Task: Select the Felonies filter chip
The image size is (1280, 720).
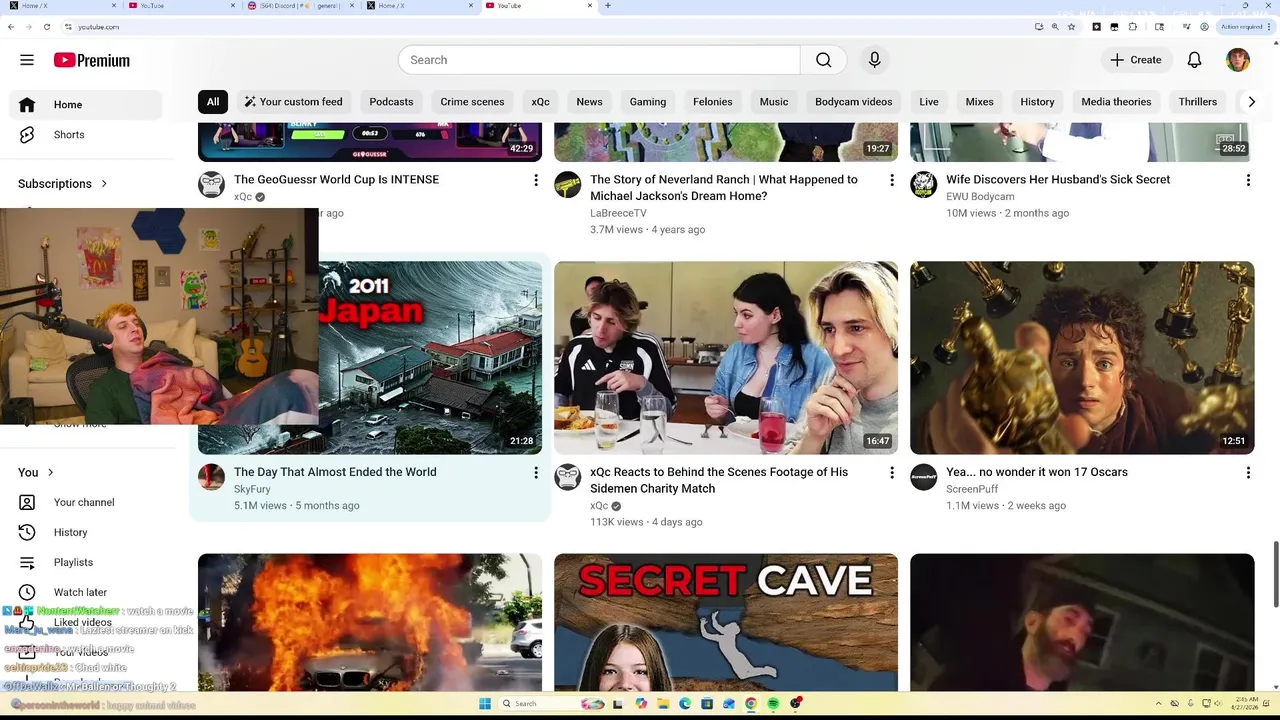Action: pyautogui.click(x=712, y=102)
